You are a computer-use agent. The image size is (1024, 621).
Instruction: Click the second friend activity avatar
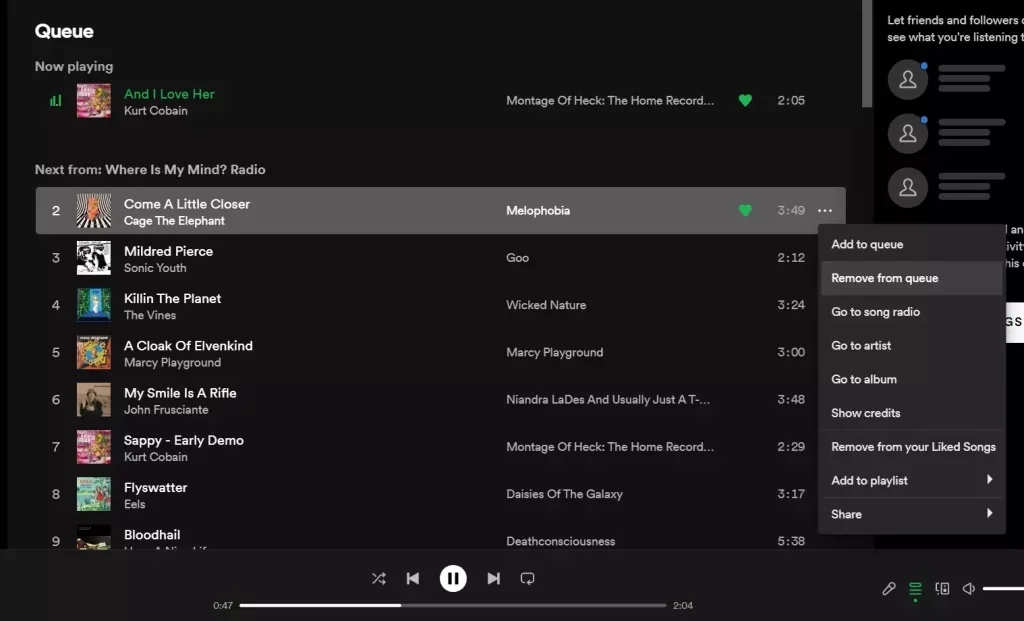pos(907,134)
